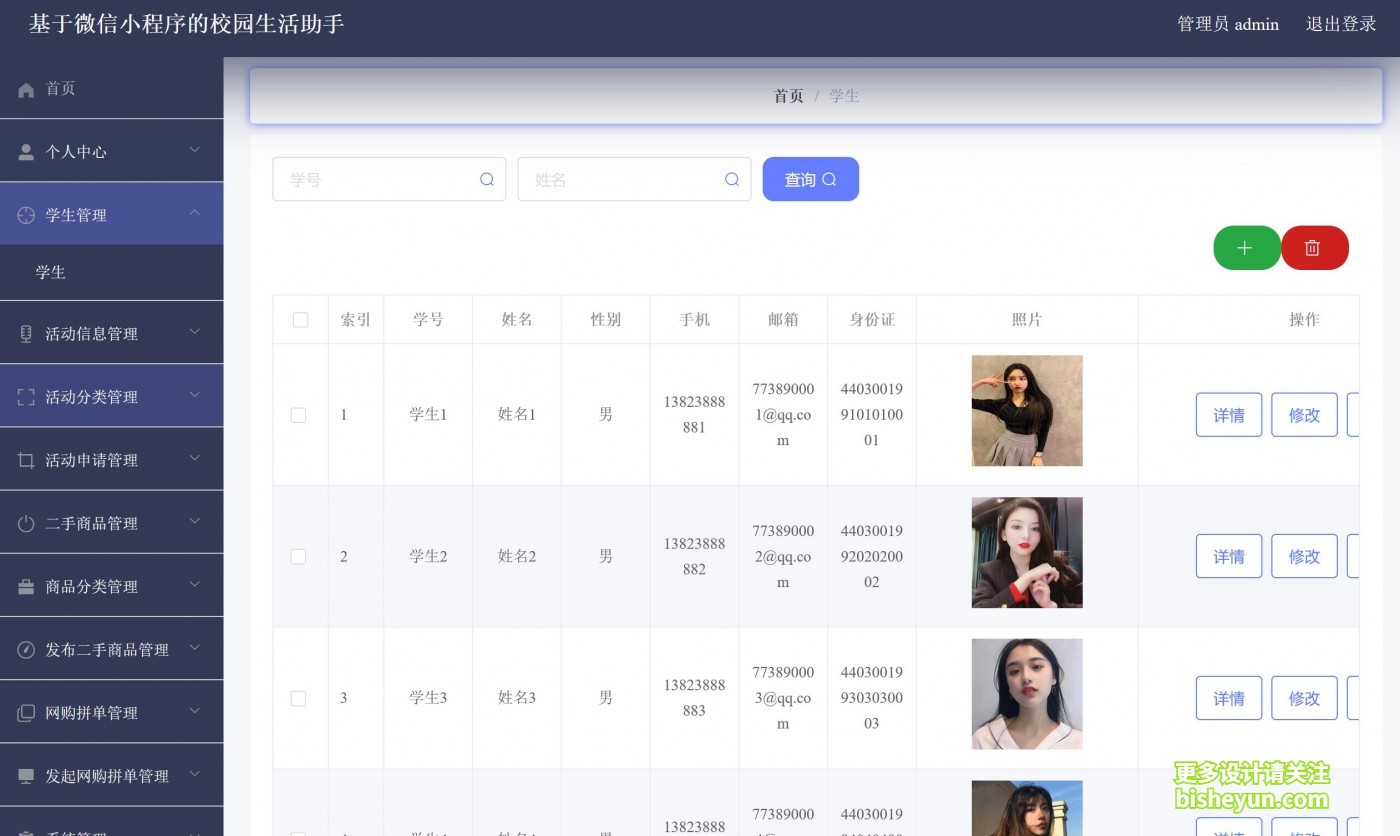Click the 索引 column header
This screenshot has height=836, width=1400.
click(356, 320)
